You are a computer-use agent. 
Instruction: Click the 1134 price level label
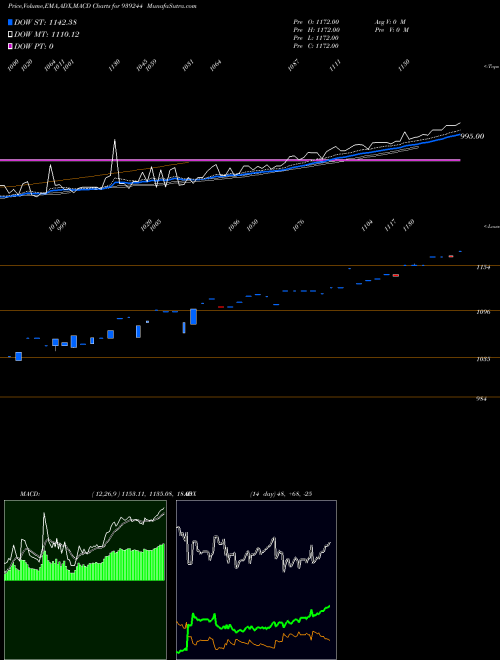click(483, 267)
